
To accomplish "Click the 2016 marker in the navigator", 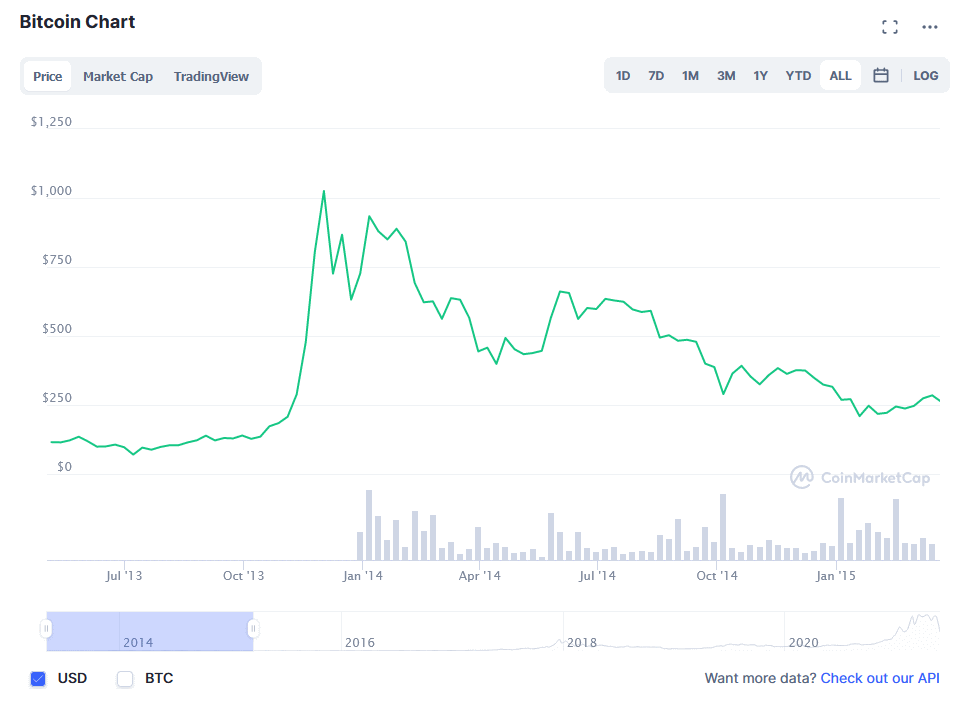I will (x=360, y=643).
